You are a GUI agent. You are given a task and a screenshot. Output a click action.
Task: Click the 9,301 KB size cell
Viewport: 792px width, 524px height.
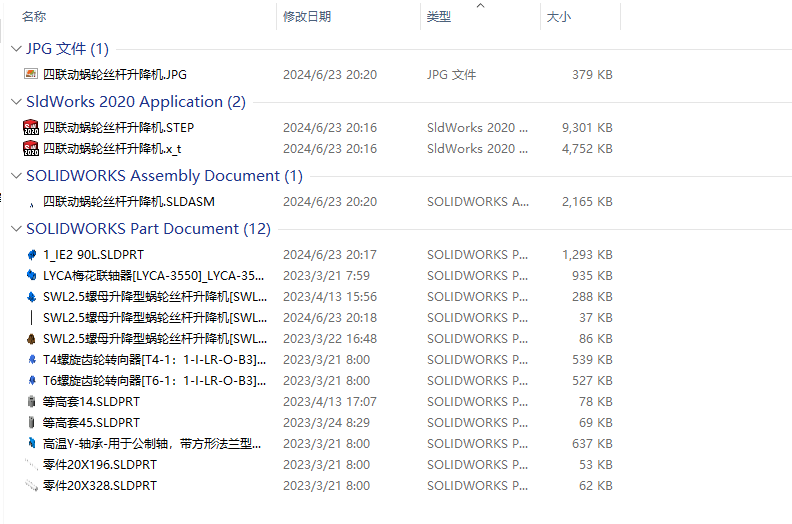click(x=587, y=127)
